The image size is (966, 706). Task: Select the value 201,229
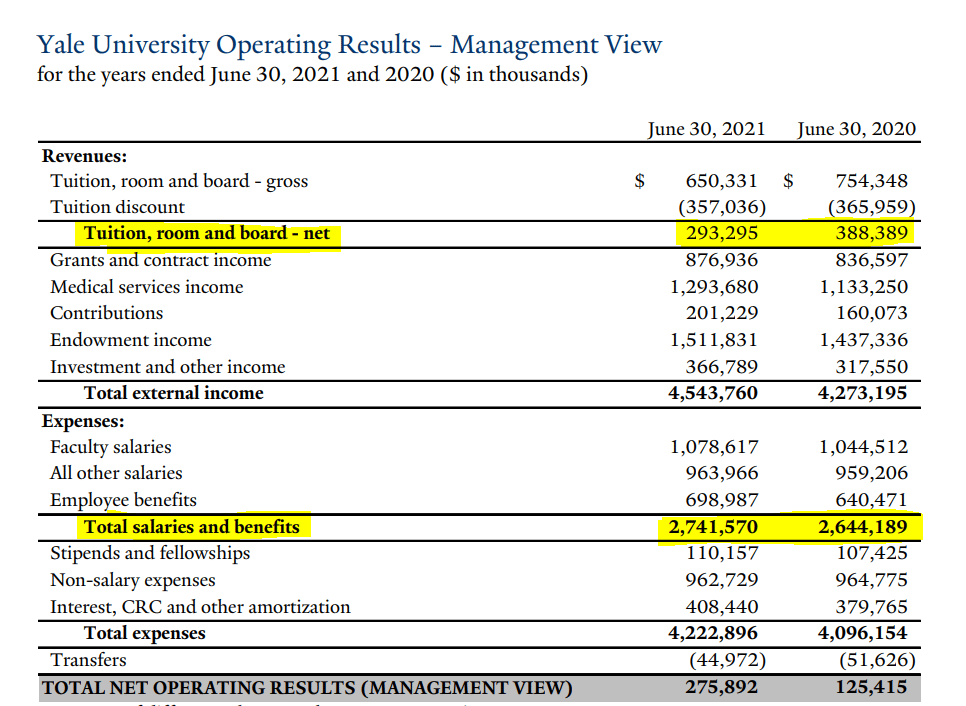[x=722, y=313]
